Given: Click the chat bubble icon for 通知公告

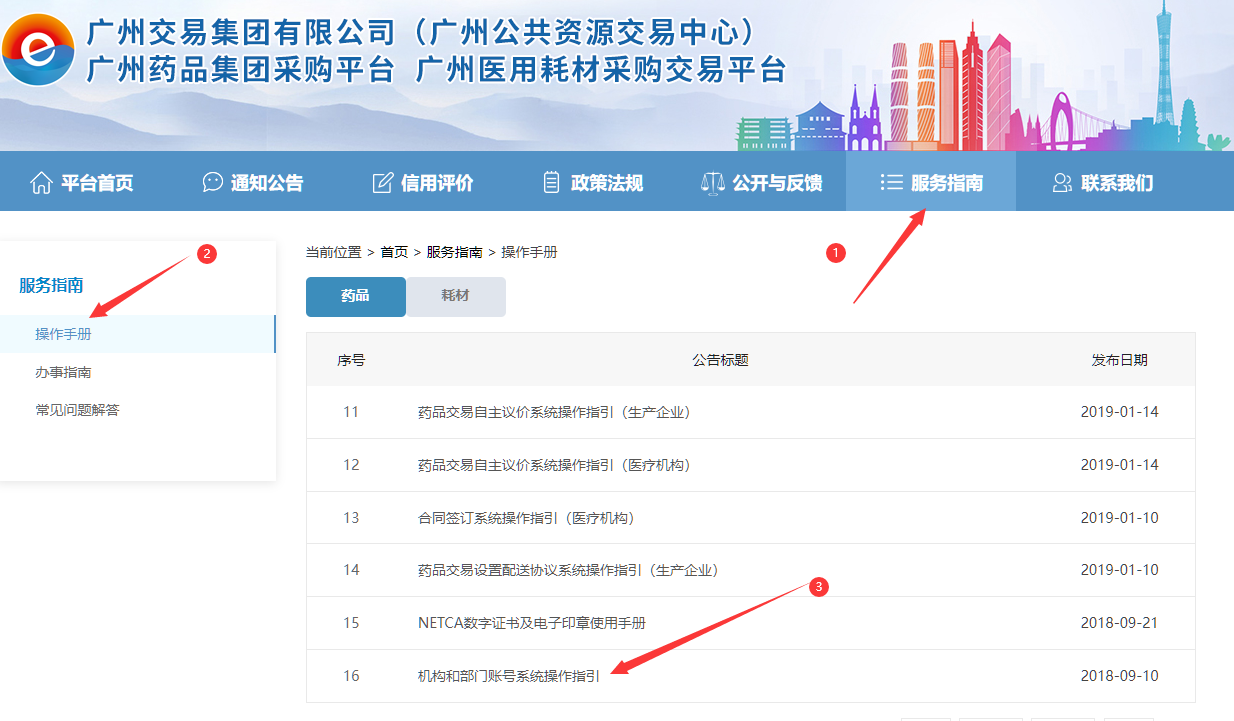Looking at the screenshot, I should tap(212, 183).
